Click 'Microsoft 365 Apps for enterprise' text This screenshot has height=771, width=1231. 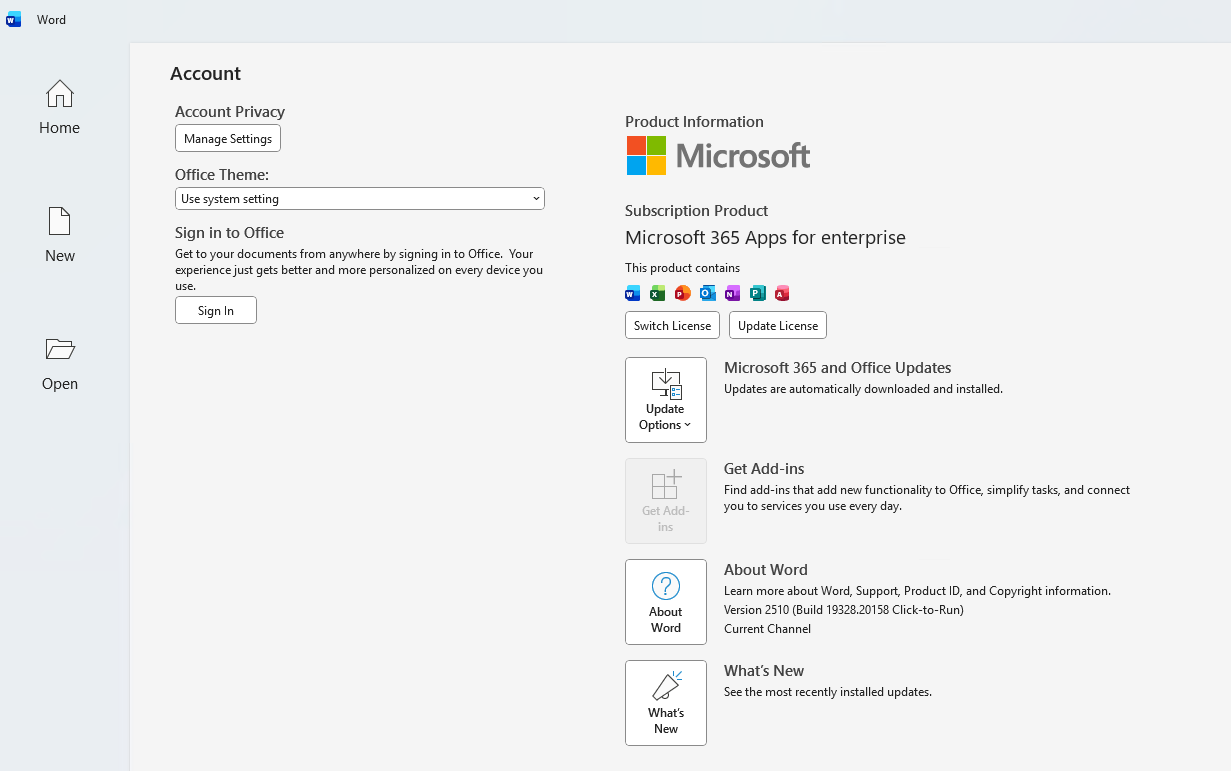coord(765,238)
